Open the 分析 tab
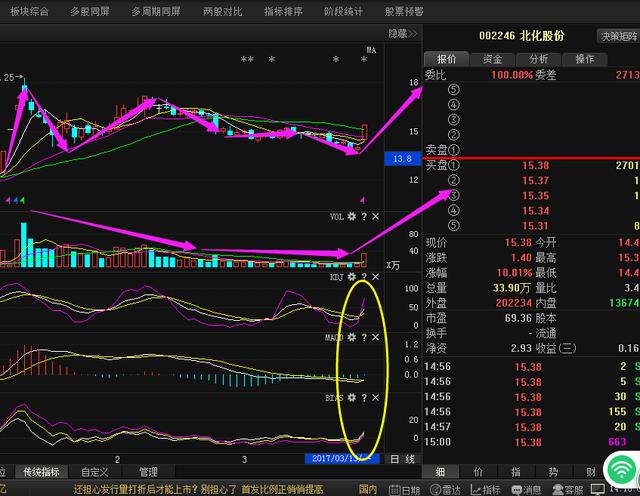Image resolution: width=640 pixels, height=496 pixels. (x=538, y=59)
